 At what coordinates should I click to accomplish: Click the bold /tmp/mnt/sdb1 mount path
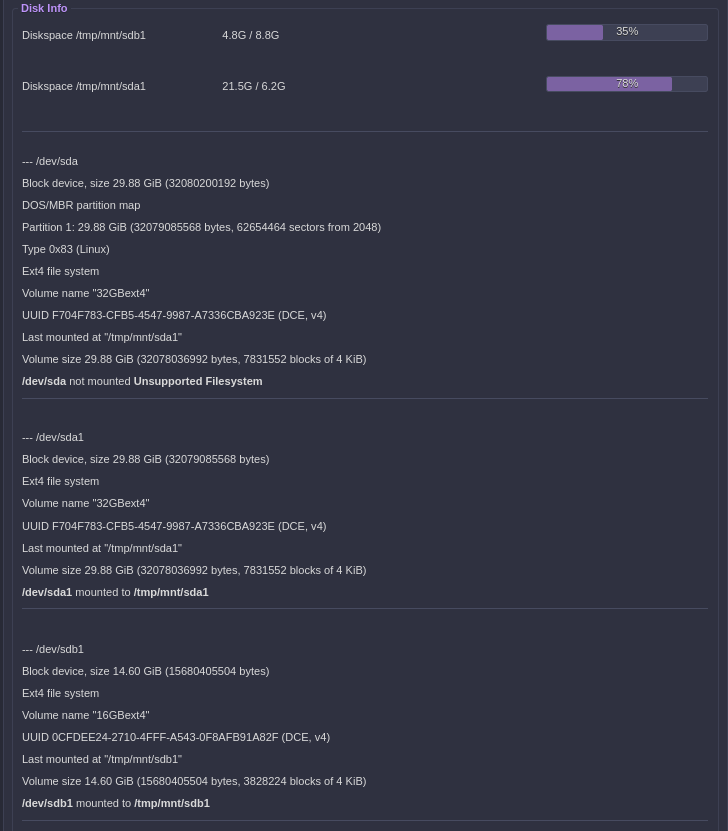coord(171,803)
